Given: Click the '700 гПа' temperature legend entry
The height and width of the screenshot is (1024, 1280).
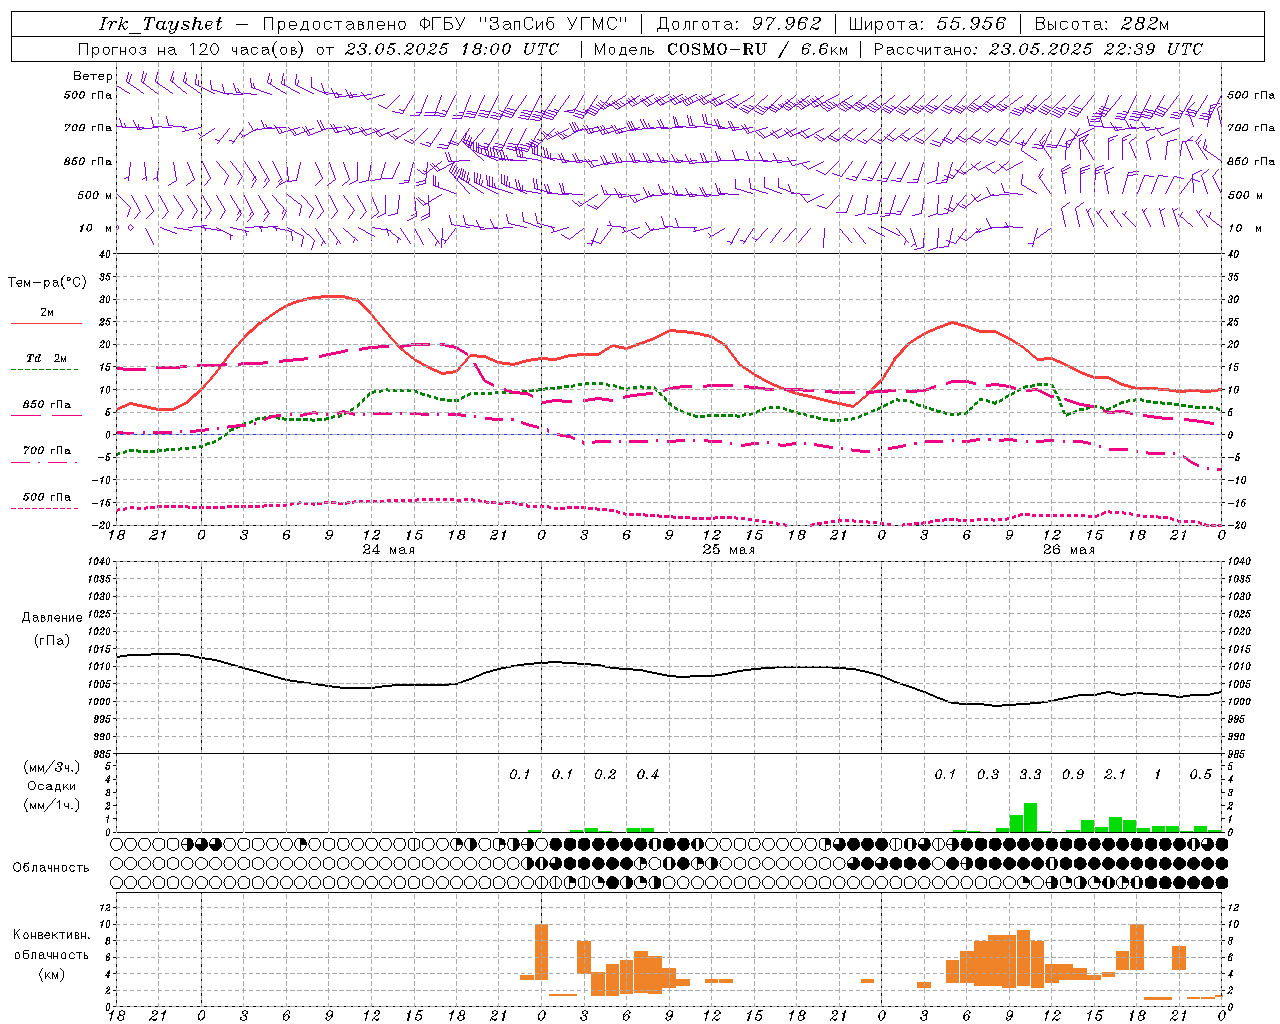Looking at the screenshot, I should tap(46, 451).
